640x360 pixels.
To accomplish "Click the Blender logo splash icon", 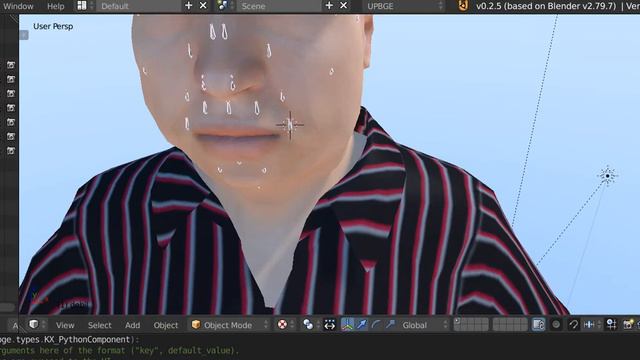I will point(463,6).
